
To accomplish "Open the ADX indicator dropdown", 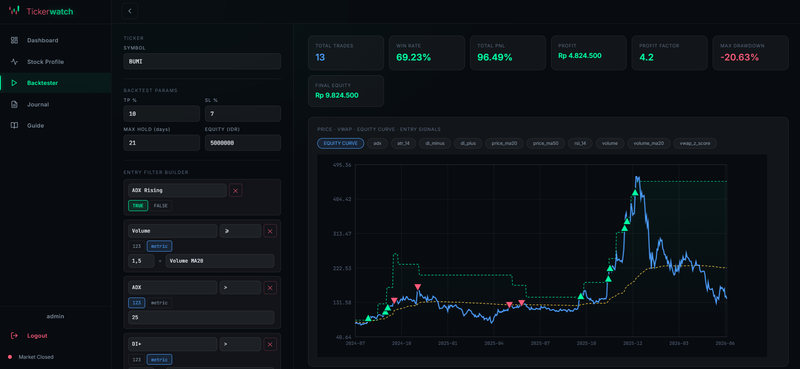I will click(172, 287).
